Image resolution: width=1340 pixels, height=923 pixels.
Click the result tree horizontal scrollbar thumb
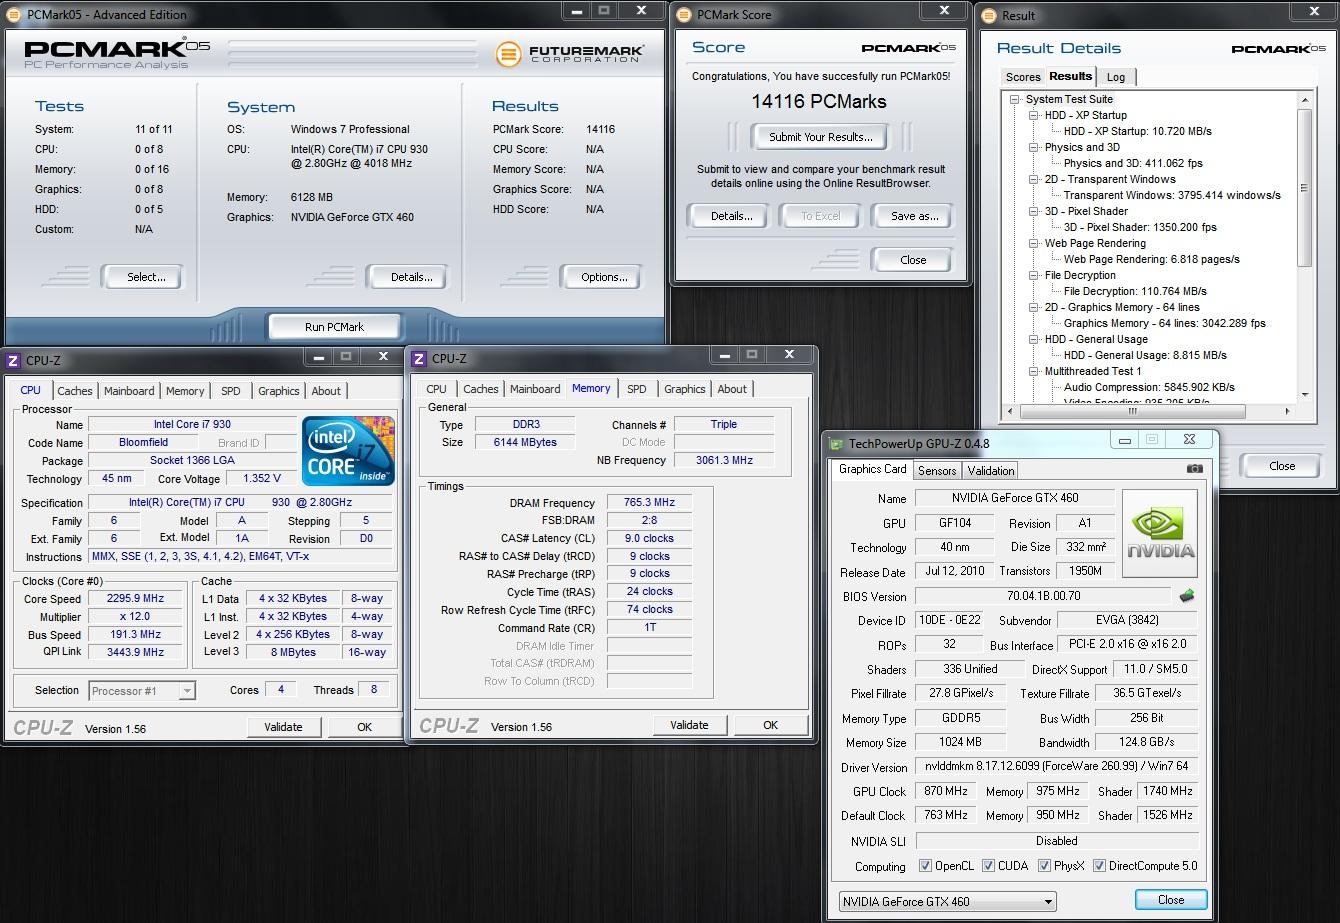pos(1132,411)
